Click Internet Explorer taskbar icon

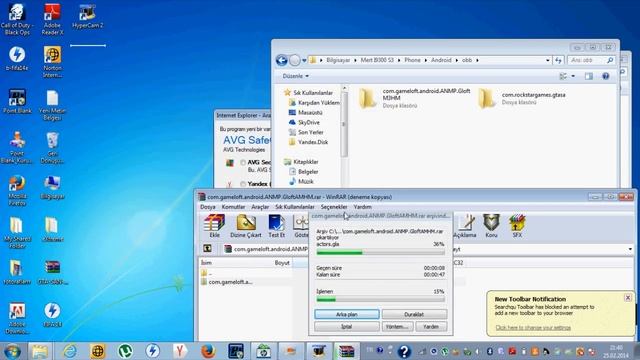[x=70, y=351]
